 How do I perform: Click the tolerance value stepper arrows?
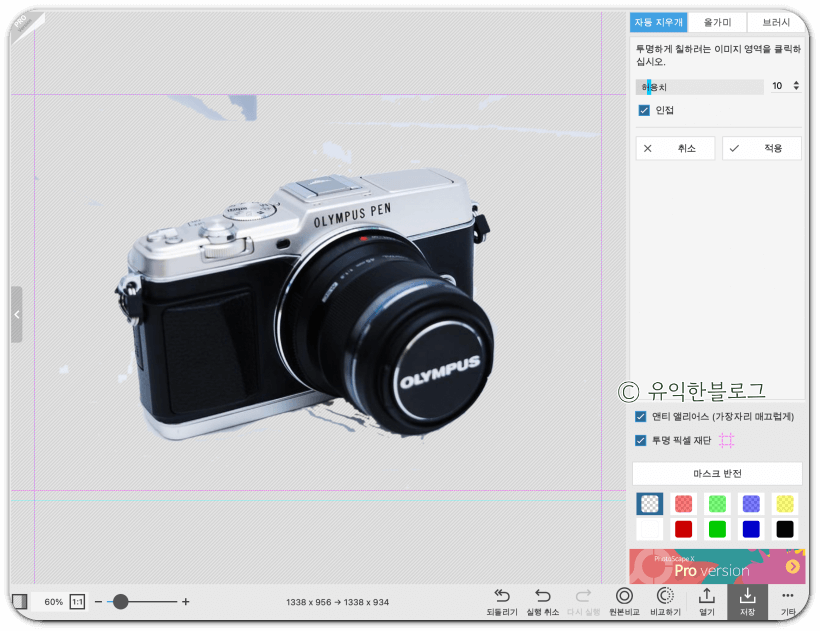796,86
